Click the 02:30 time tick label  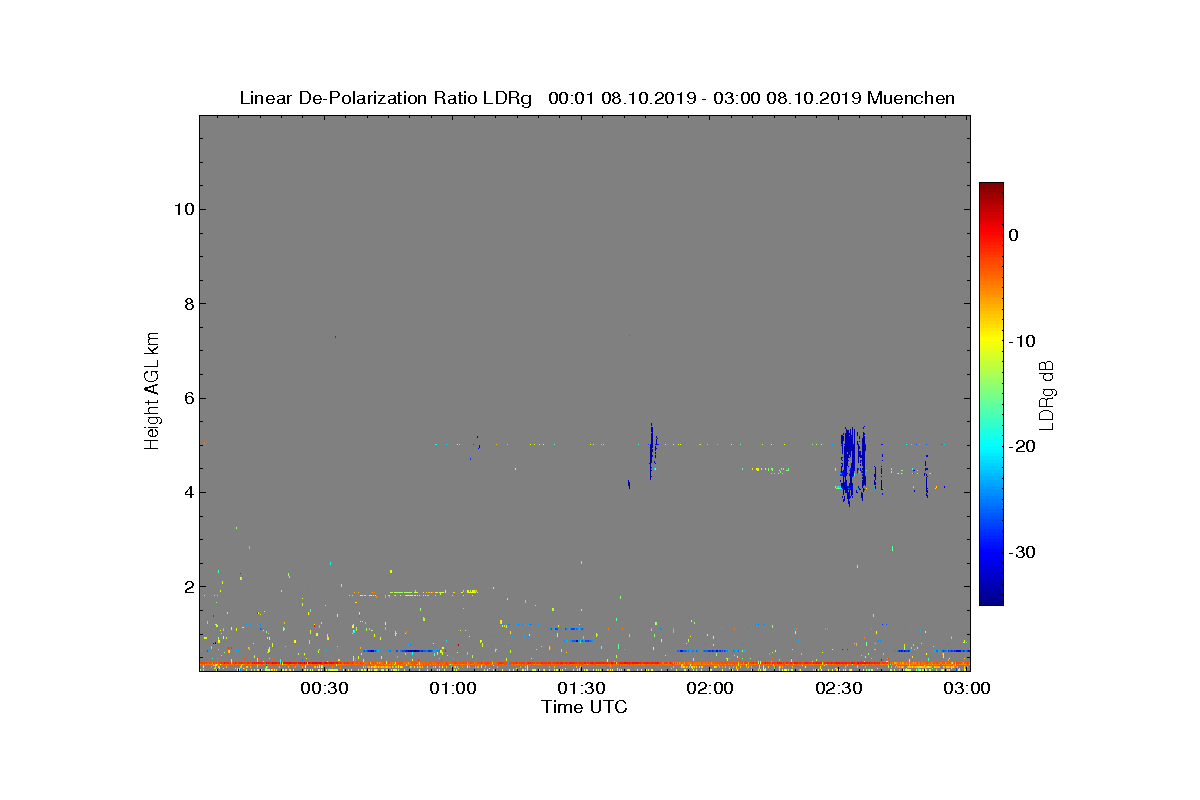click(x=839, y=689)
